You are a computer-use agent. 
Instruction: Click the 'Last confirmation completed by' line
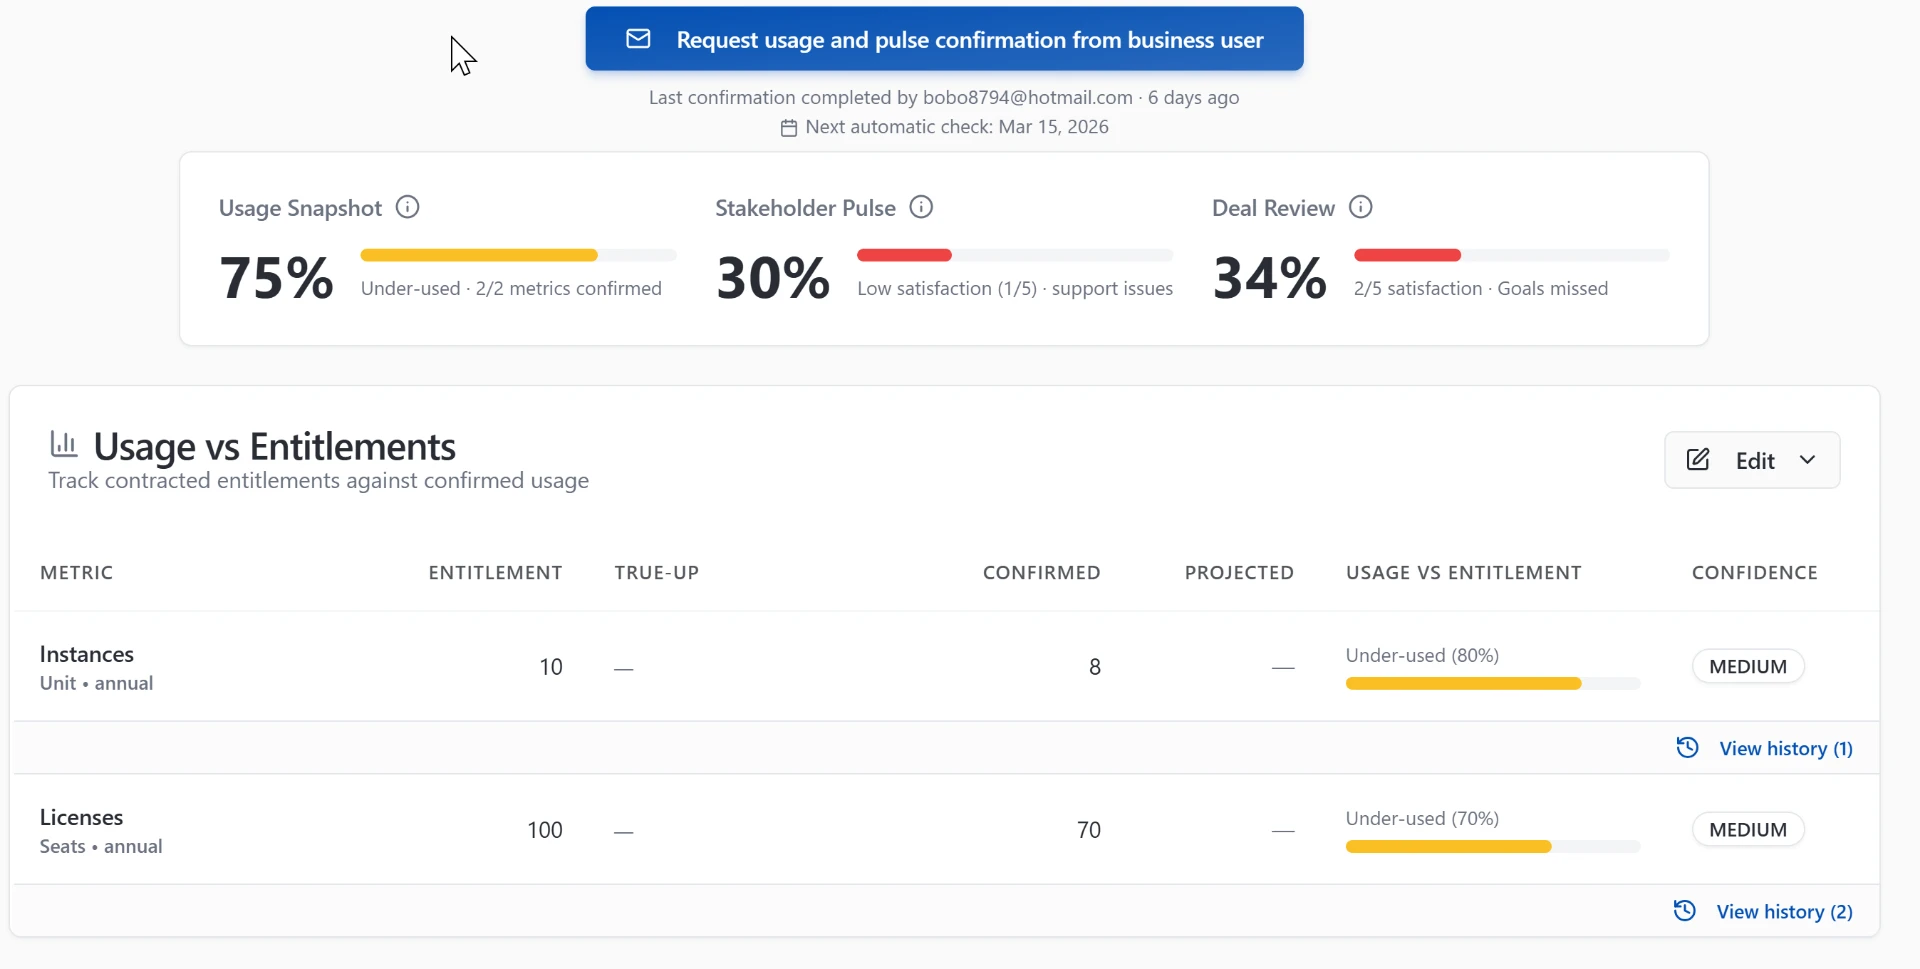pos(944,98)
